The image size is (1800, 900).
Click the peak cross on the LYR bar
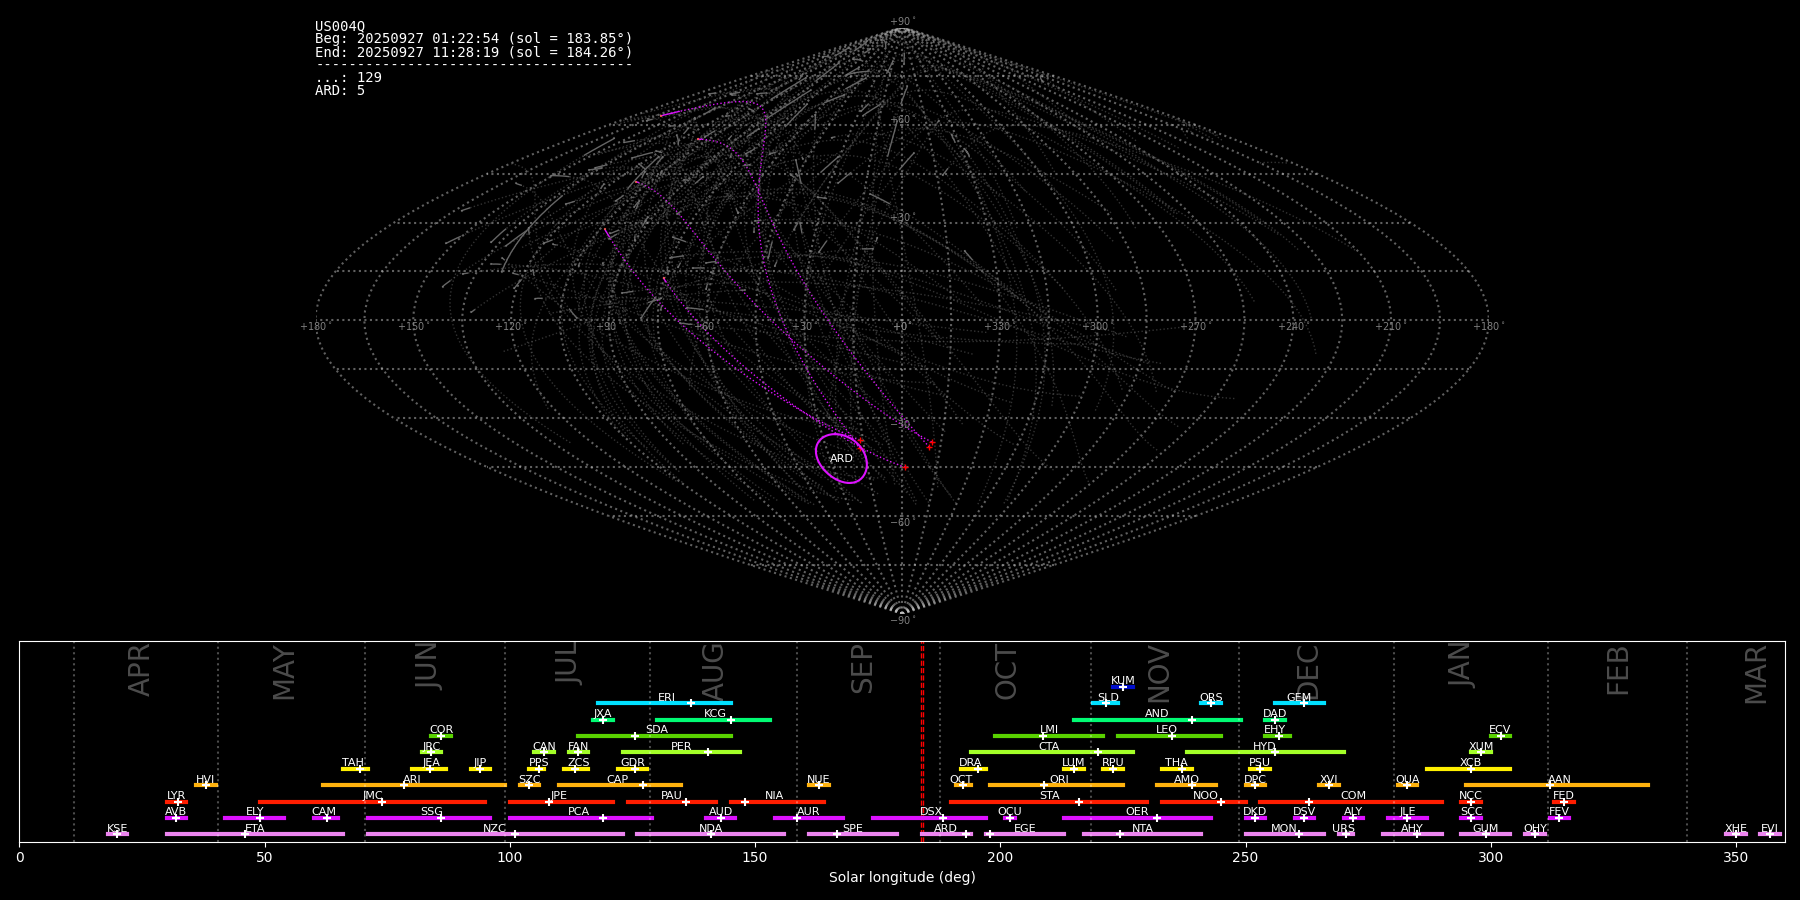tap(178, 802)
